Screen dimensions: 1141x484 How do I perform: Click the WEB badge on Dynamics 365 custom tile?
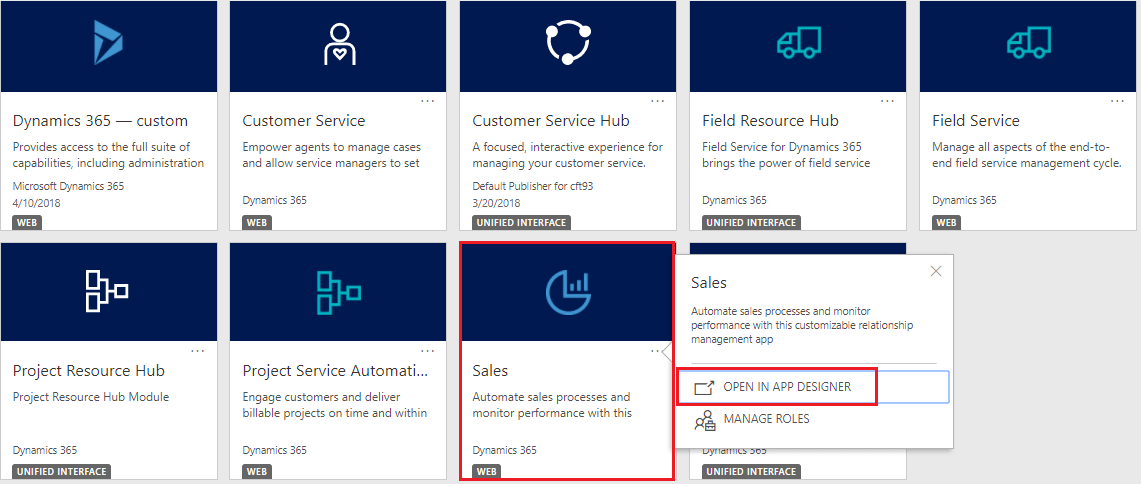(28, 222)
